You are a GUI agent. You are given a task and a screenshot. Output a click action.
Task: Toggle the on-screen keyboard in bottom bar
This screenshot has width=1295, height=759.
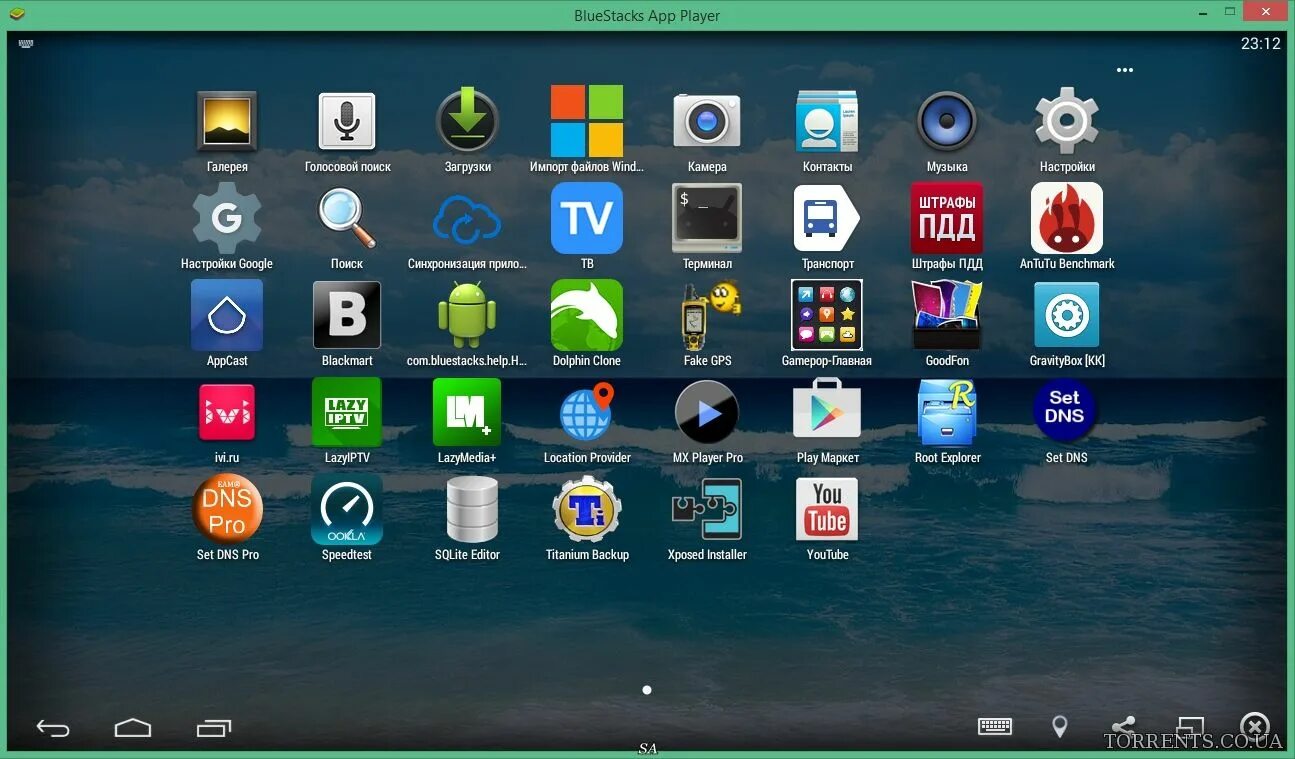coord(995,727)
